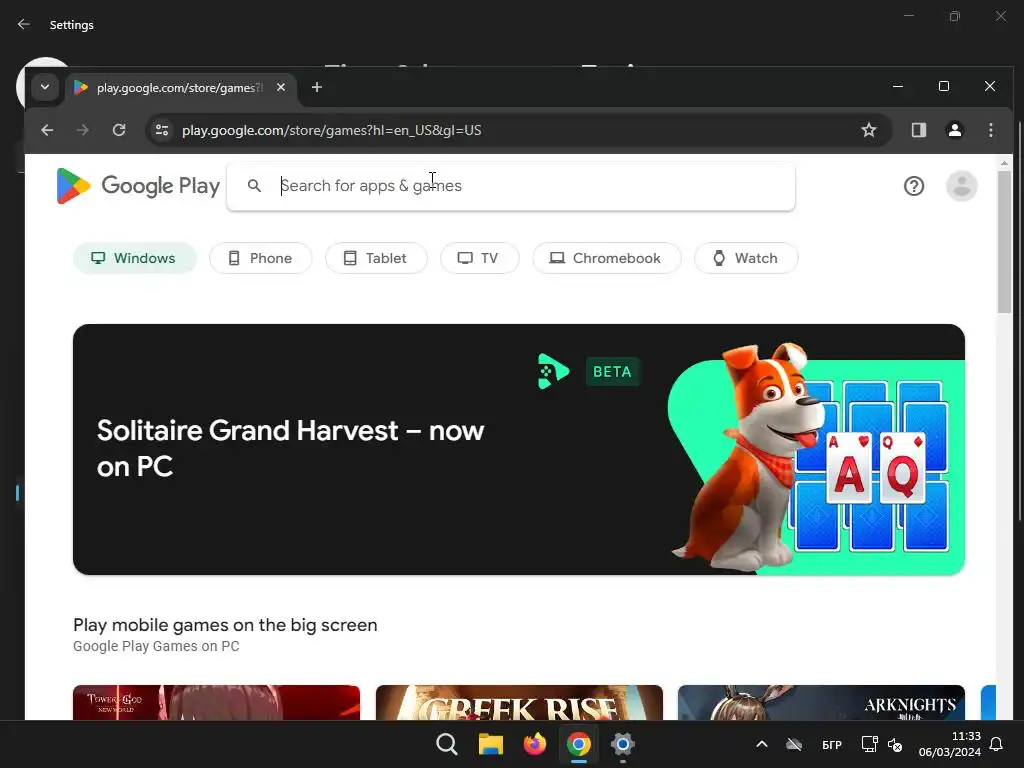
Task: Click the scrollbar up arrow
Action: coord(1004,162)
